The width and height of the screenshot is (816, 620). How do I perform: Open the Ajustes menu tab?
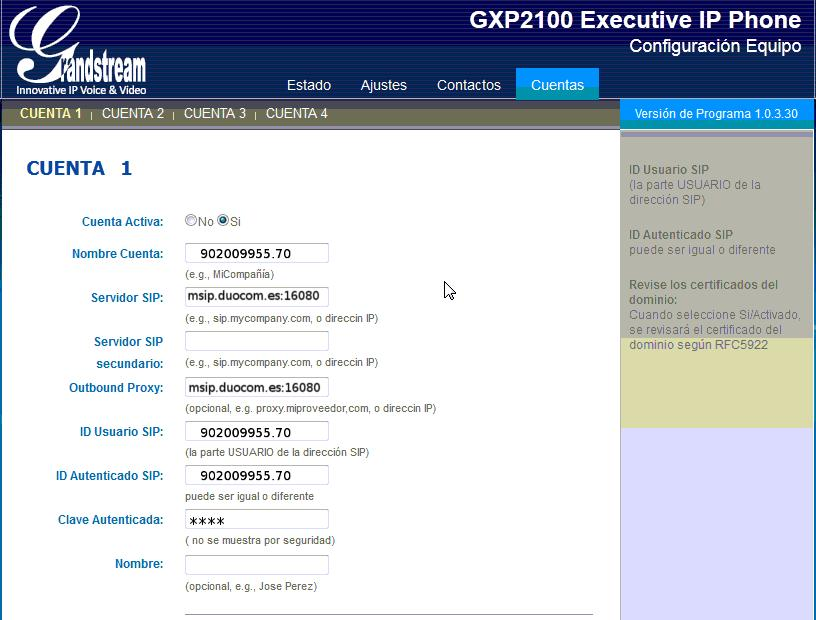tap(383, 85)
